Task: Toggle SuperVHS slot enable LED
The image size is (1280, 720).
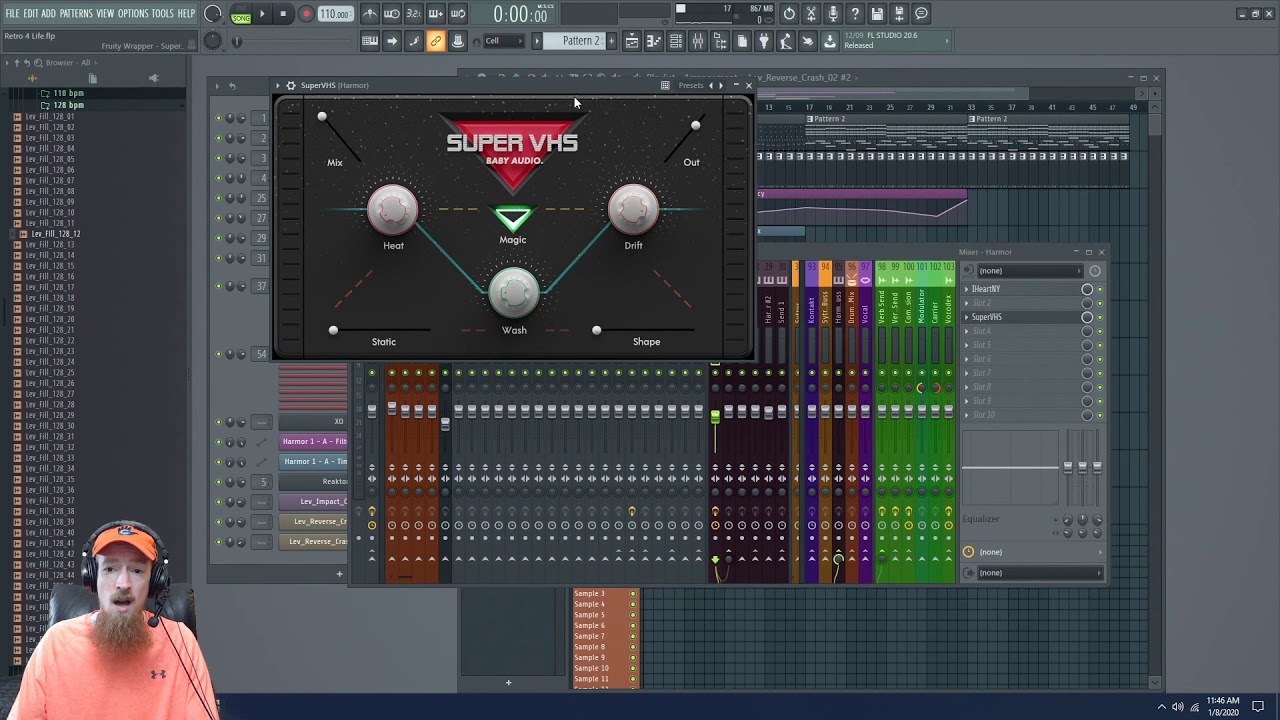Action: [1100, 317]
